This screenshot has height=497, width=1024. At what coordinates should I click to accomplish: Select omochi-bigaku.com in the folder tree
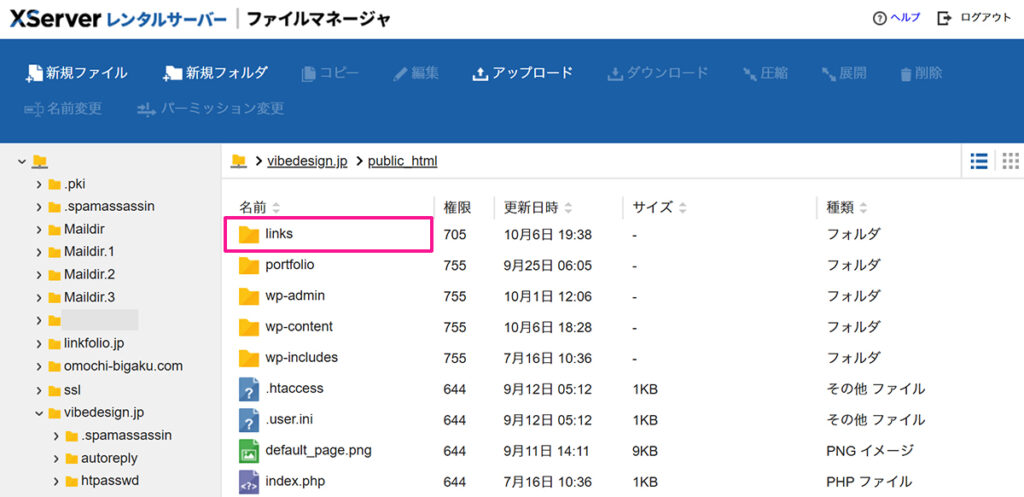(122, 366)
